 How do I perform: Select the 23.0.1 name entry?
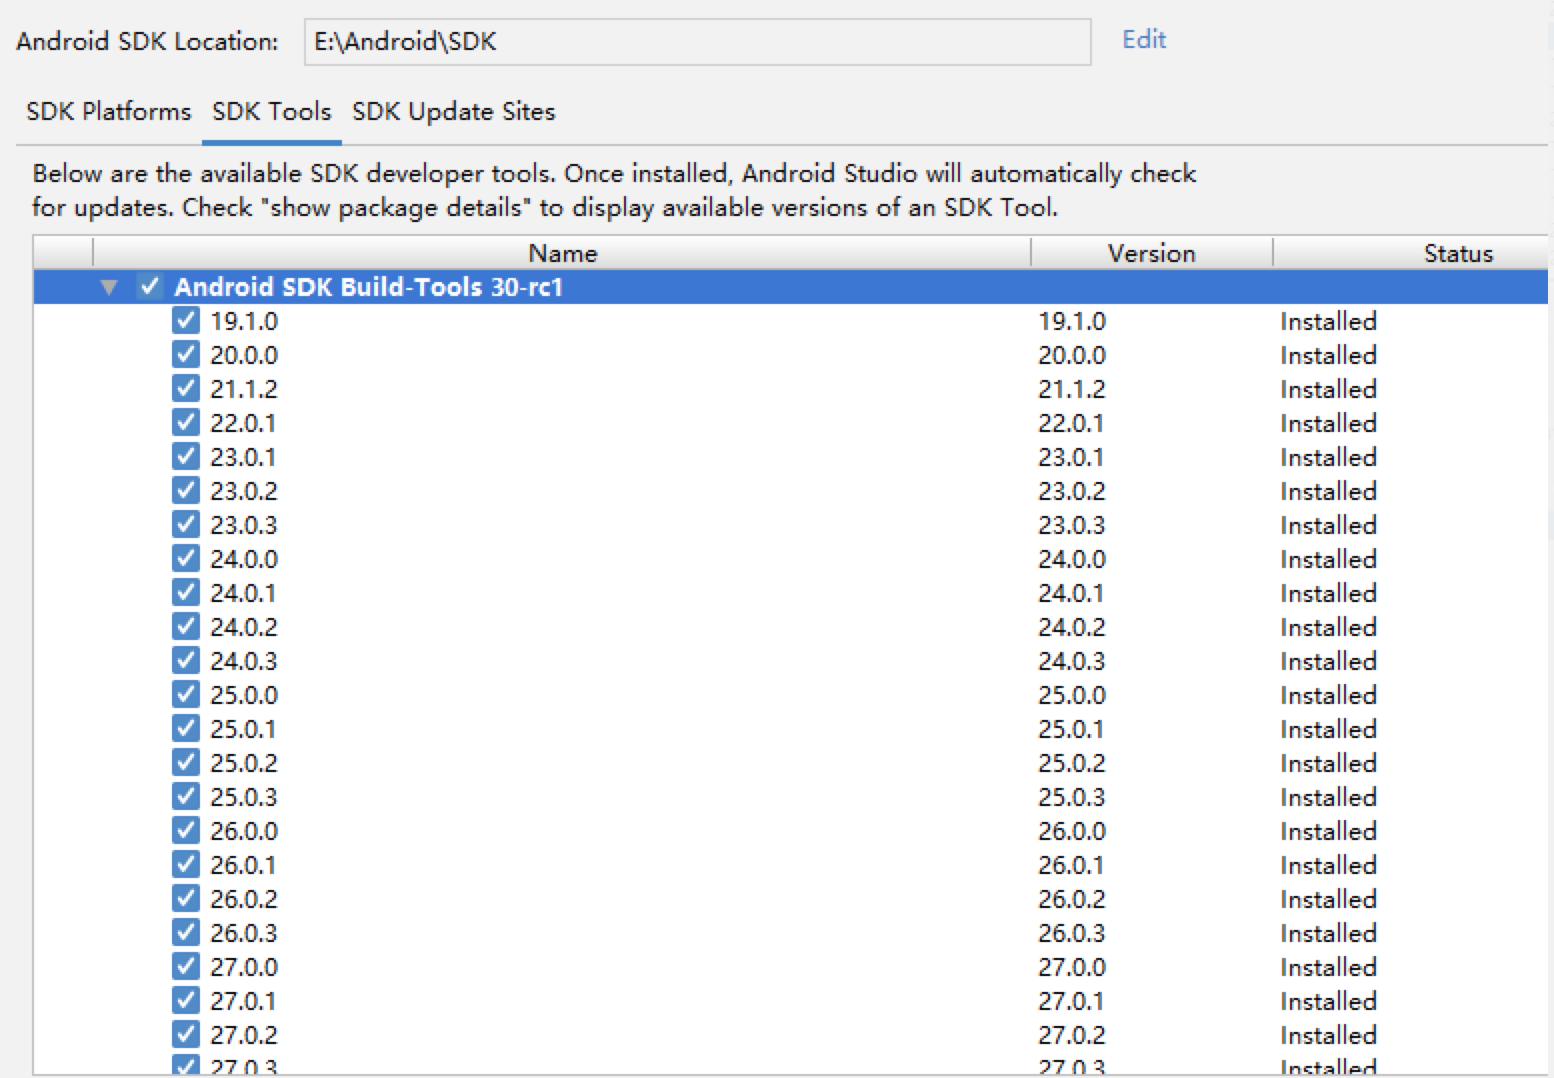click(x=243, y=457)
